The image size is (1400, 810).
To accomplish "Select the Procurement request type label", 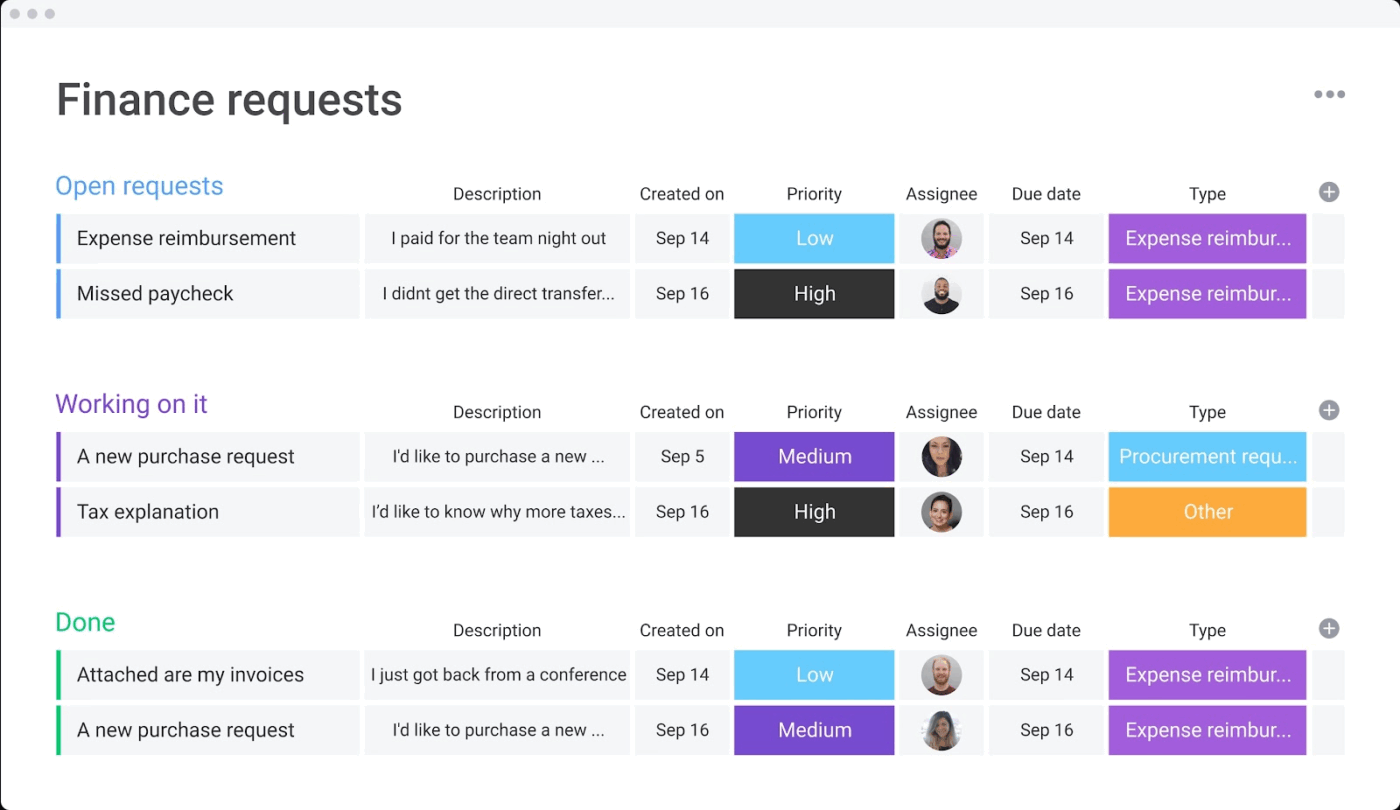I will pos(1207,457).
